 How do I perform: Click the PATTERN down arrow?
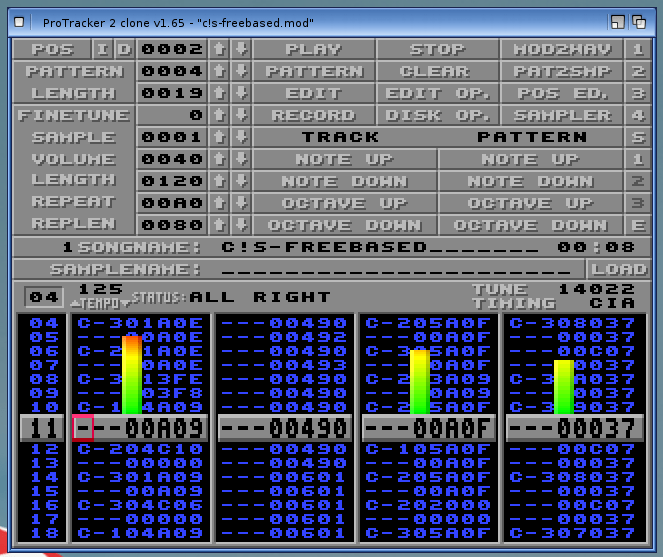tap(240, 71)
